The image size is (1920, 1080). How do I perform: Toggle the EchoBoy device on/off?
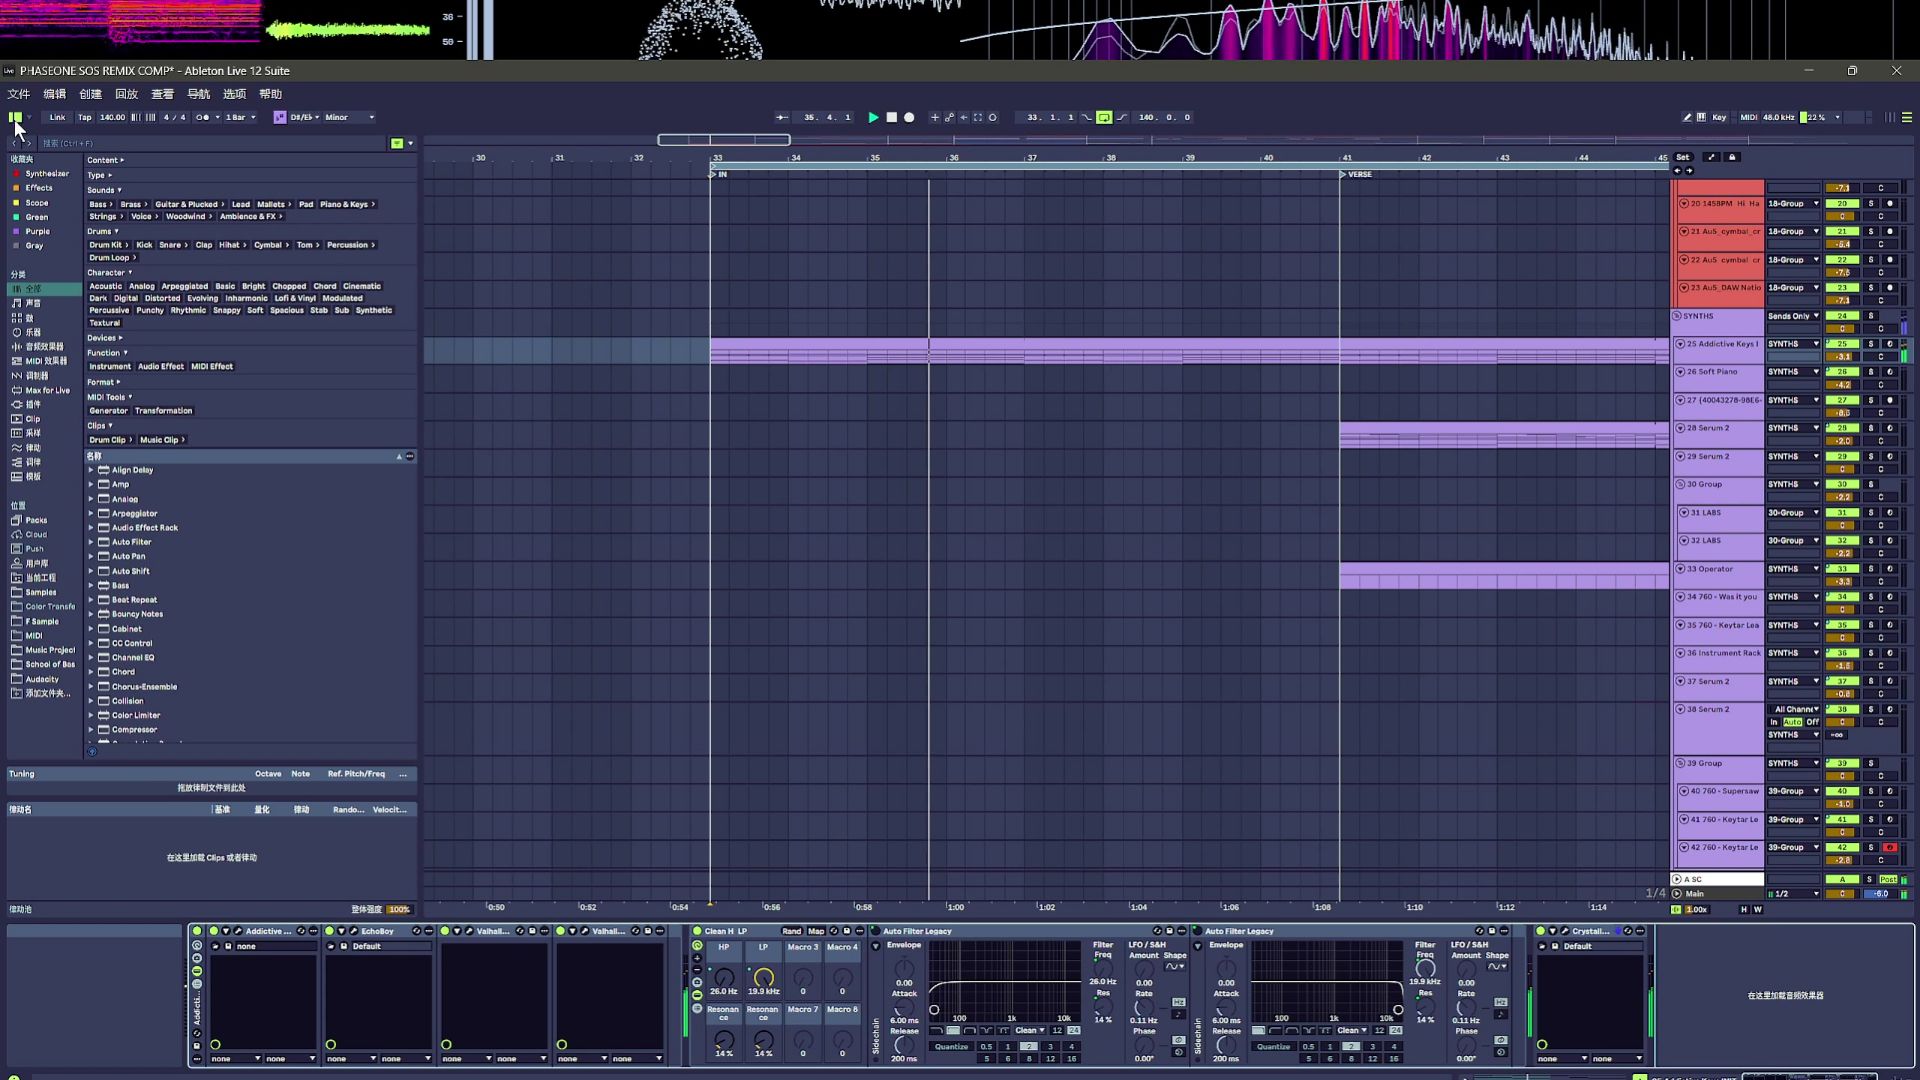[x=329, y=931]
